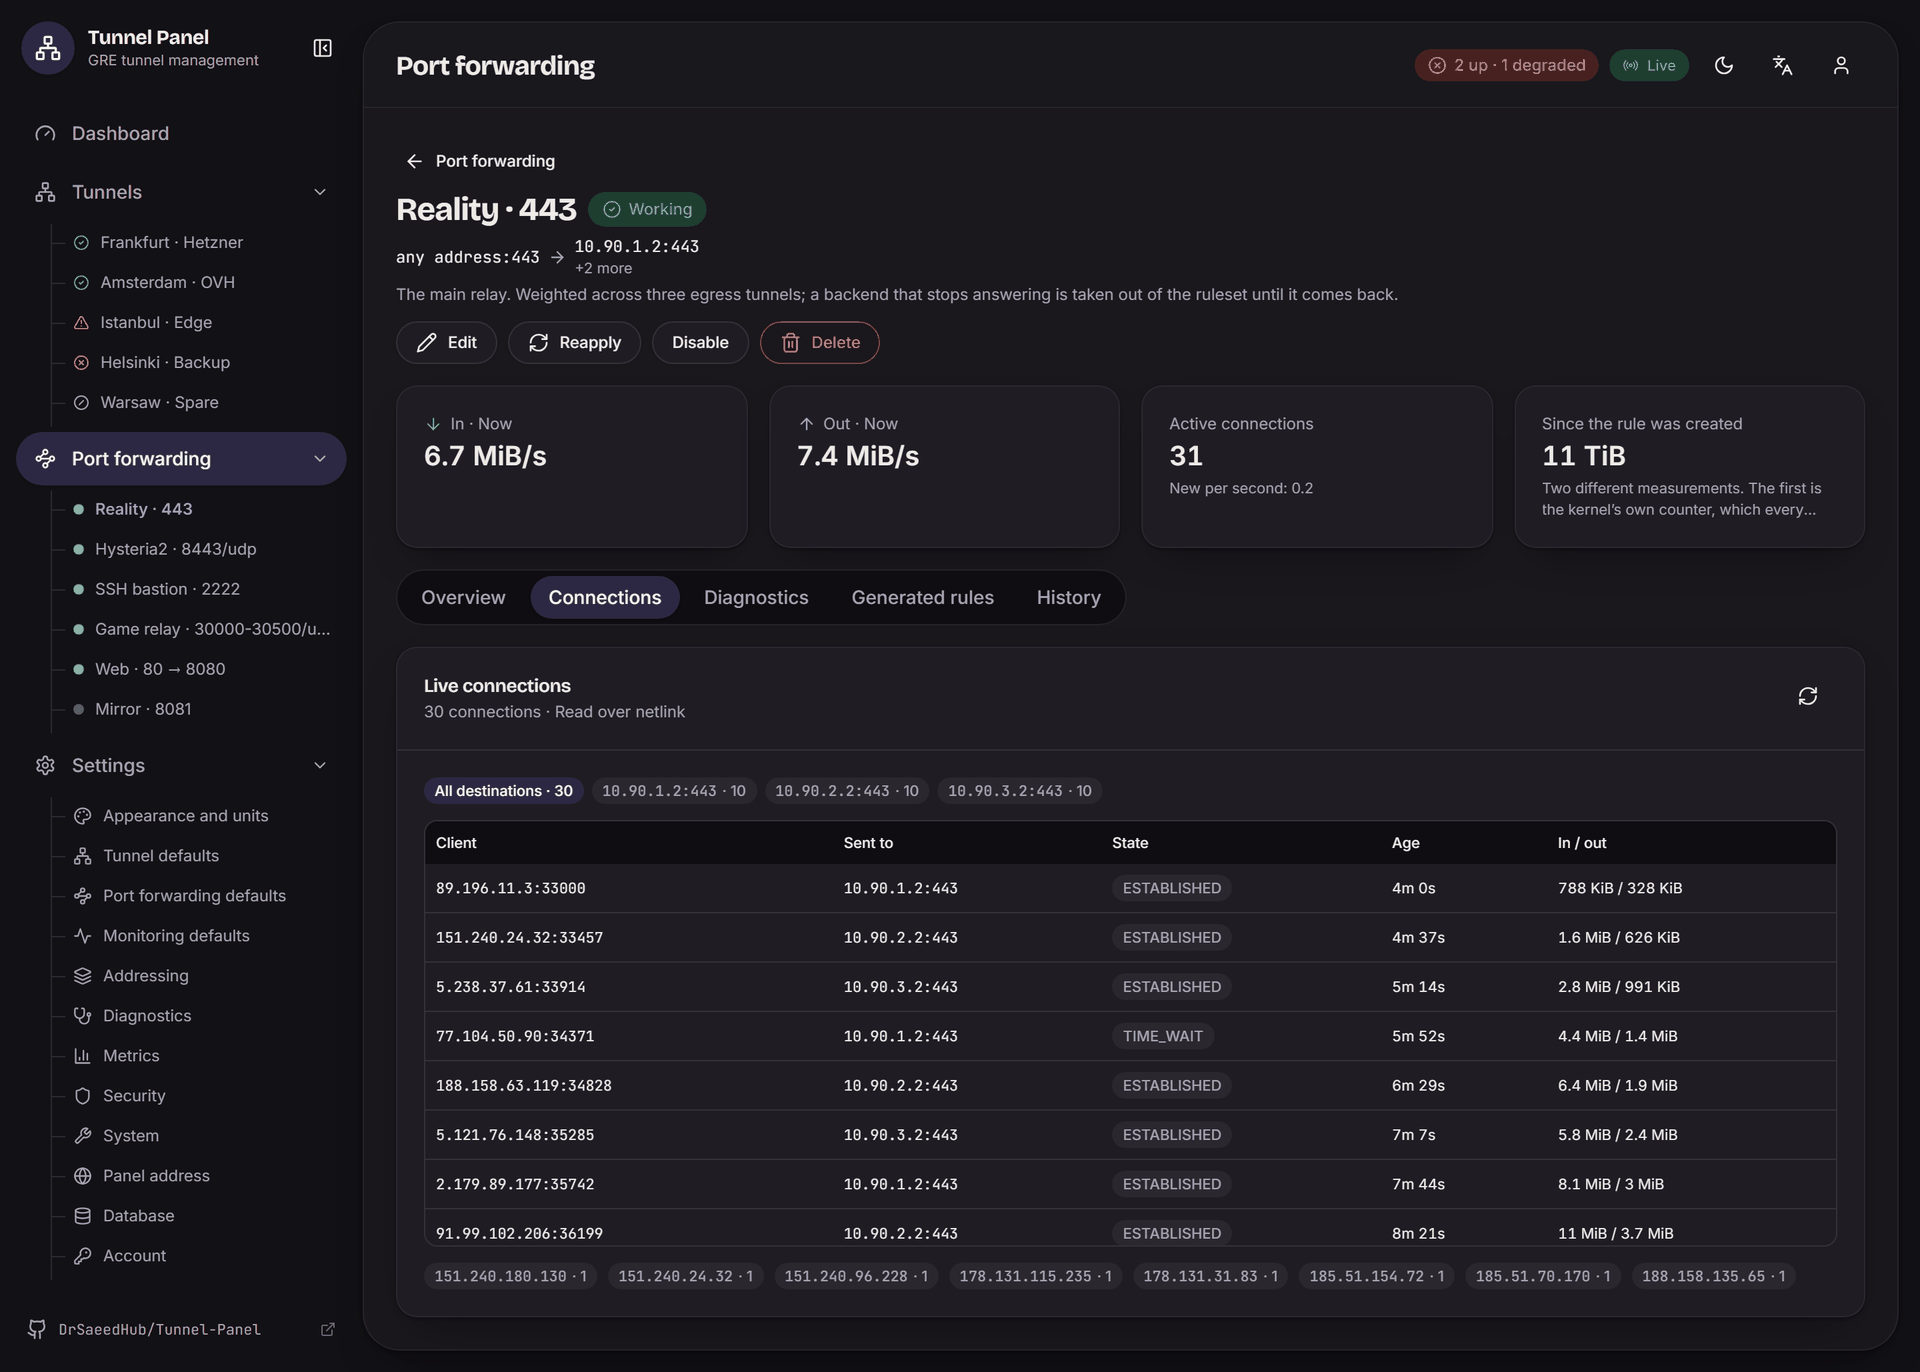Click the Reapply button

click(x=574, y=342)
